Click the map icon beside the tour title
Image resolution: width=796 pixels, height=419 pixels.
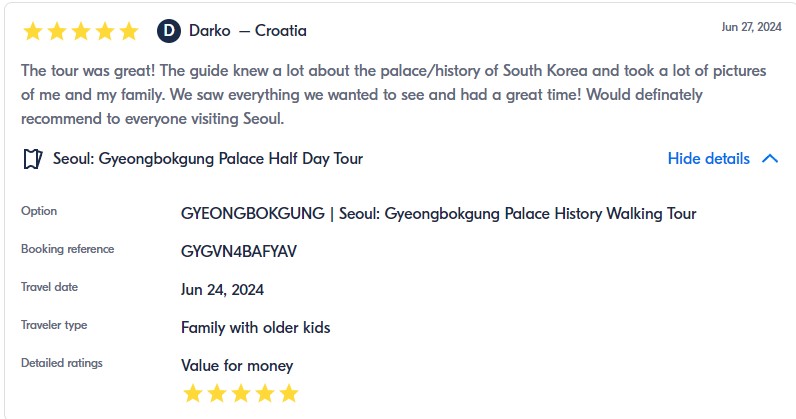[33, 158]
